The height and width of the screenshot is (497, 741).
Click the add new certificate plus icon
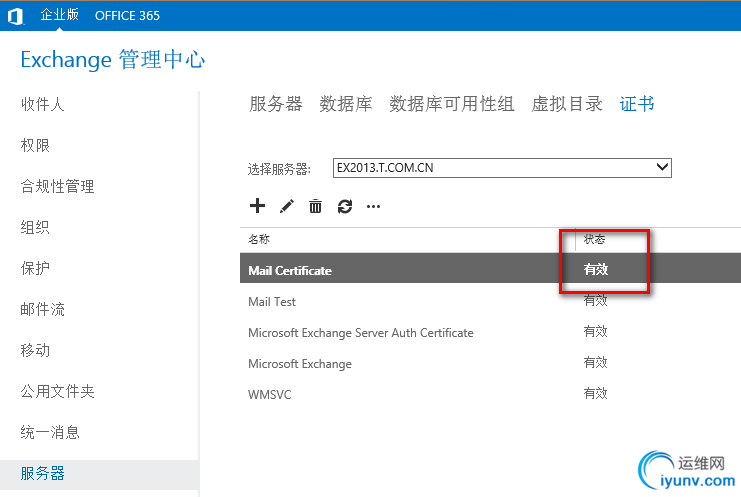257,206
